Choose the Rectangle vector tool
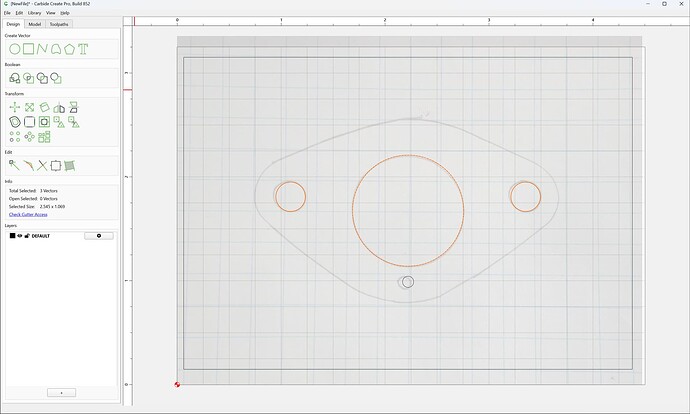Image resolution: width=690 pixels, height=414 pixels. pos(29,49)
